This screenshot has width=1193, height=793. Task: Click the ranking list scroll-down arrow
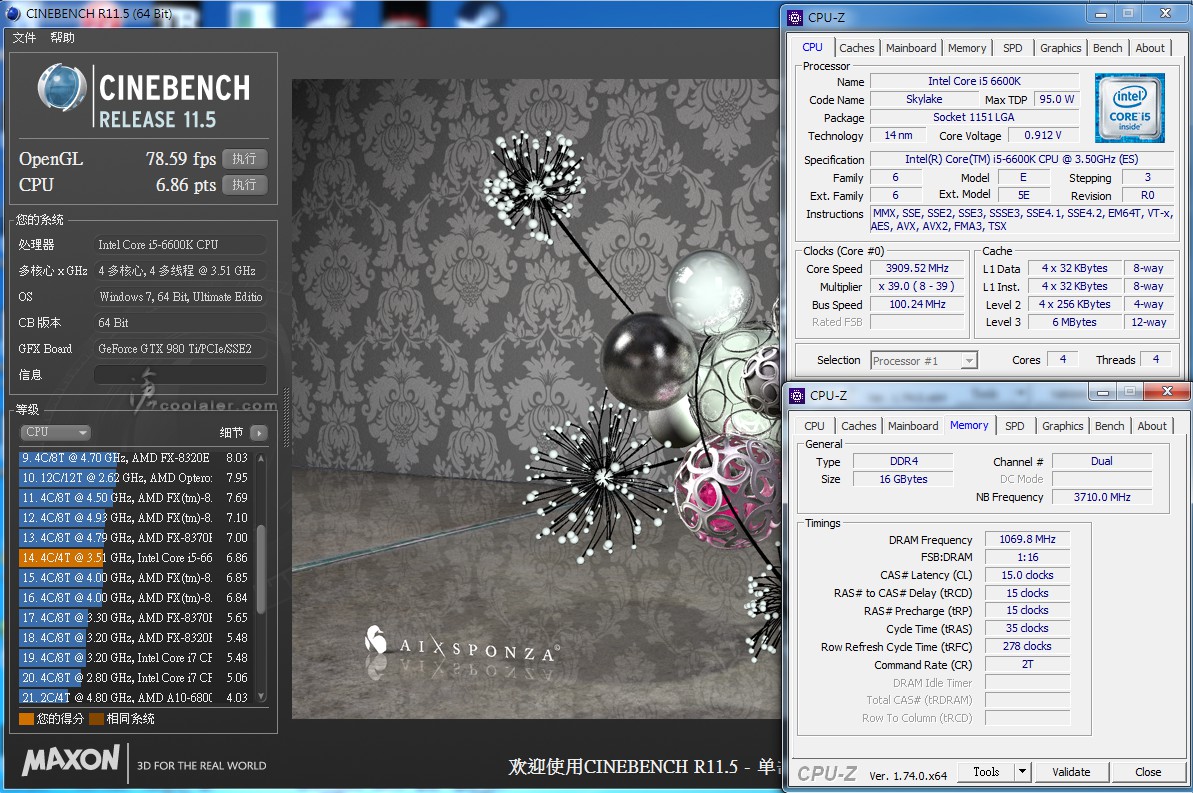[x=262, y=696]
